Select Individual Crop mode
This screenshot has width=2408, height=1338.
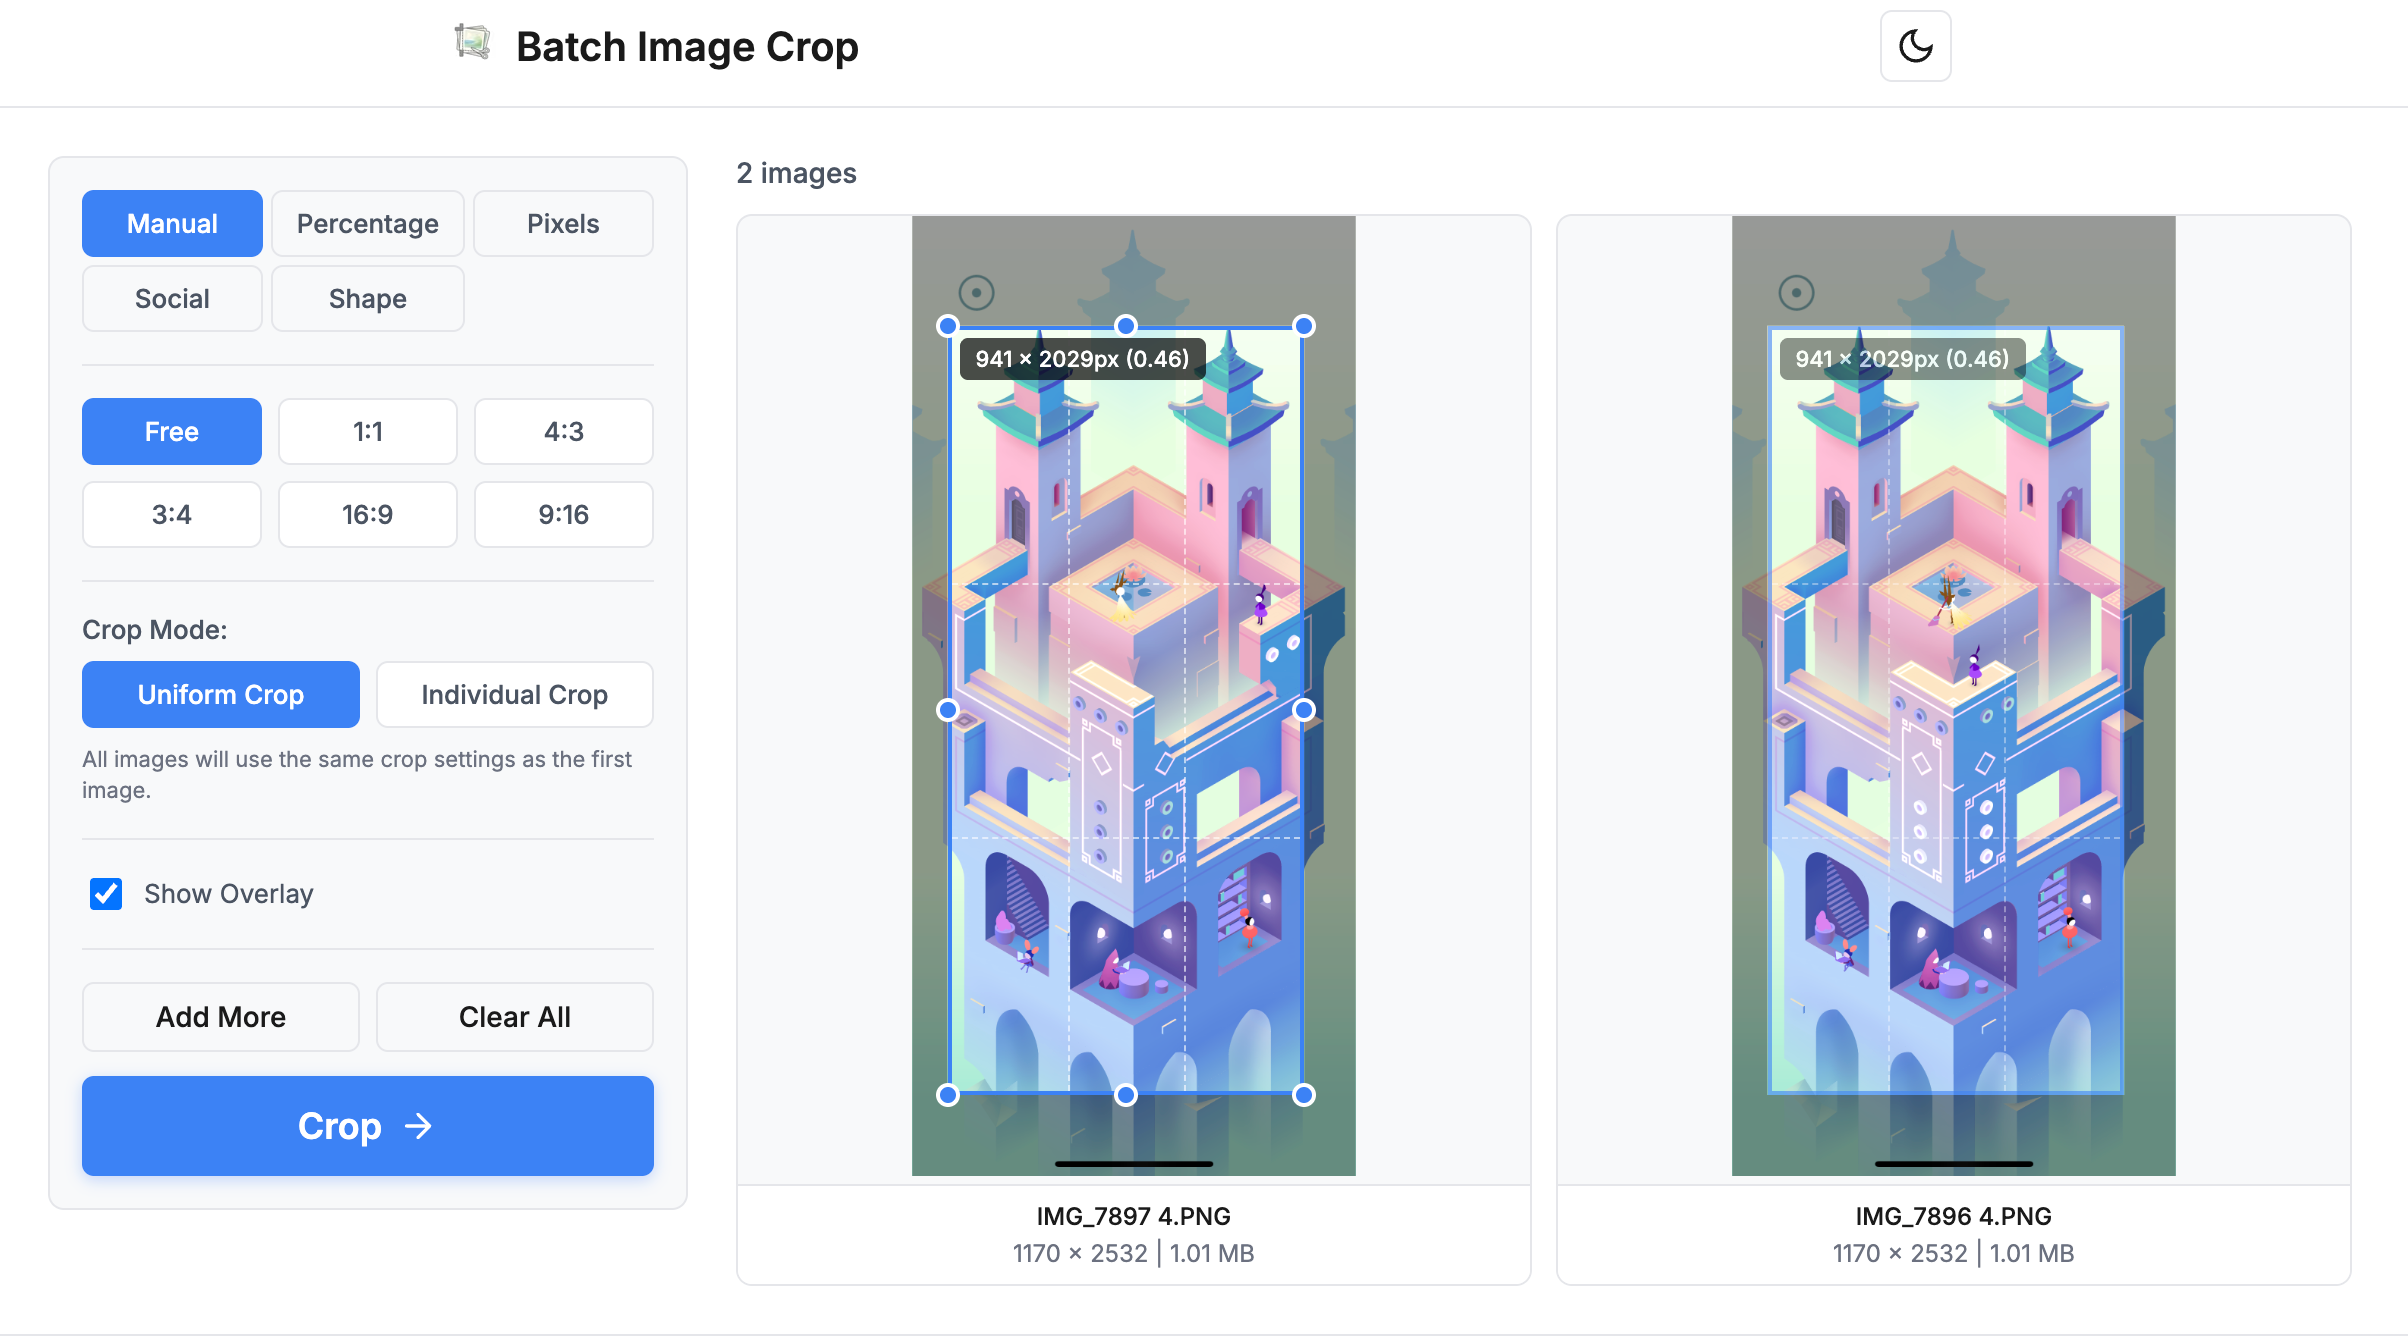514,694
